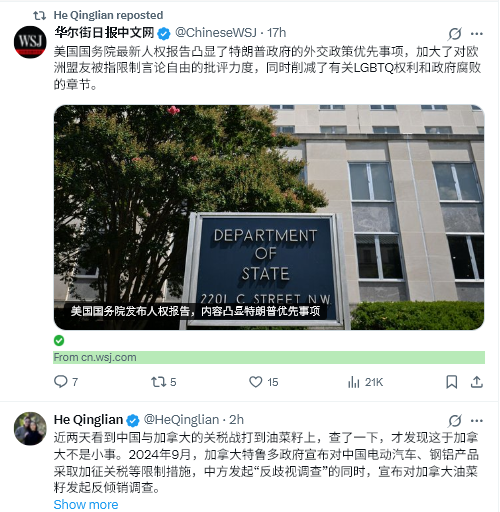500x512 pixels.
Task: Like the ChineseWSJ tweet
Action: click(263, 382)
